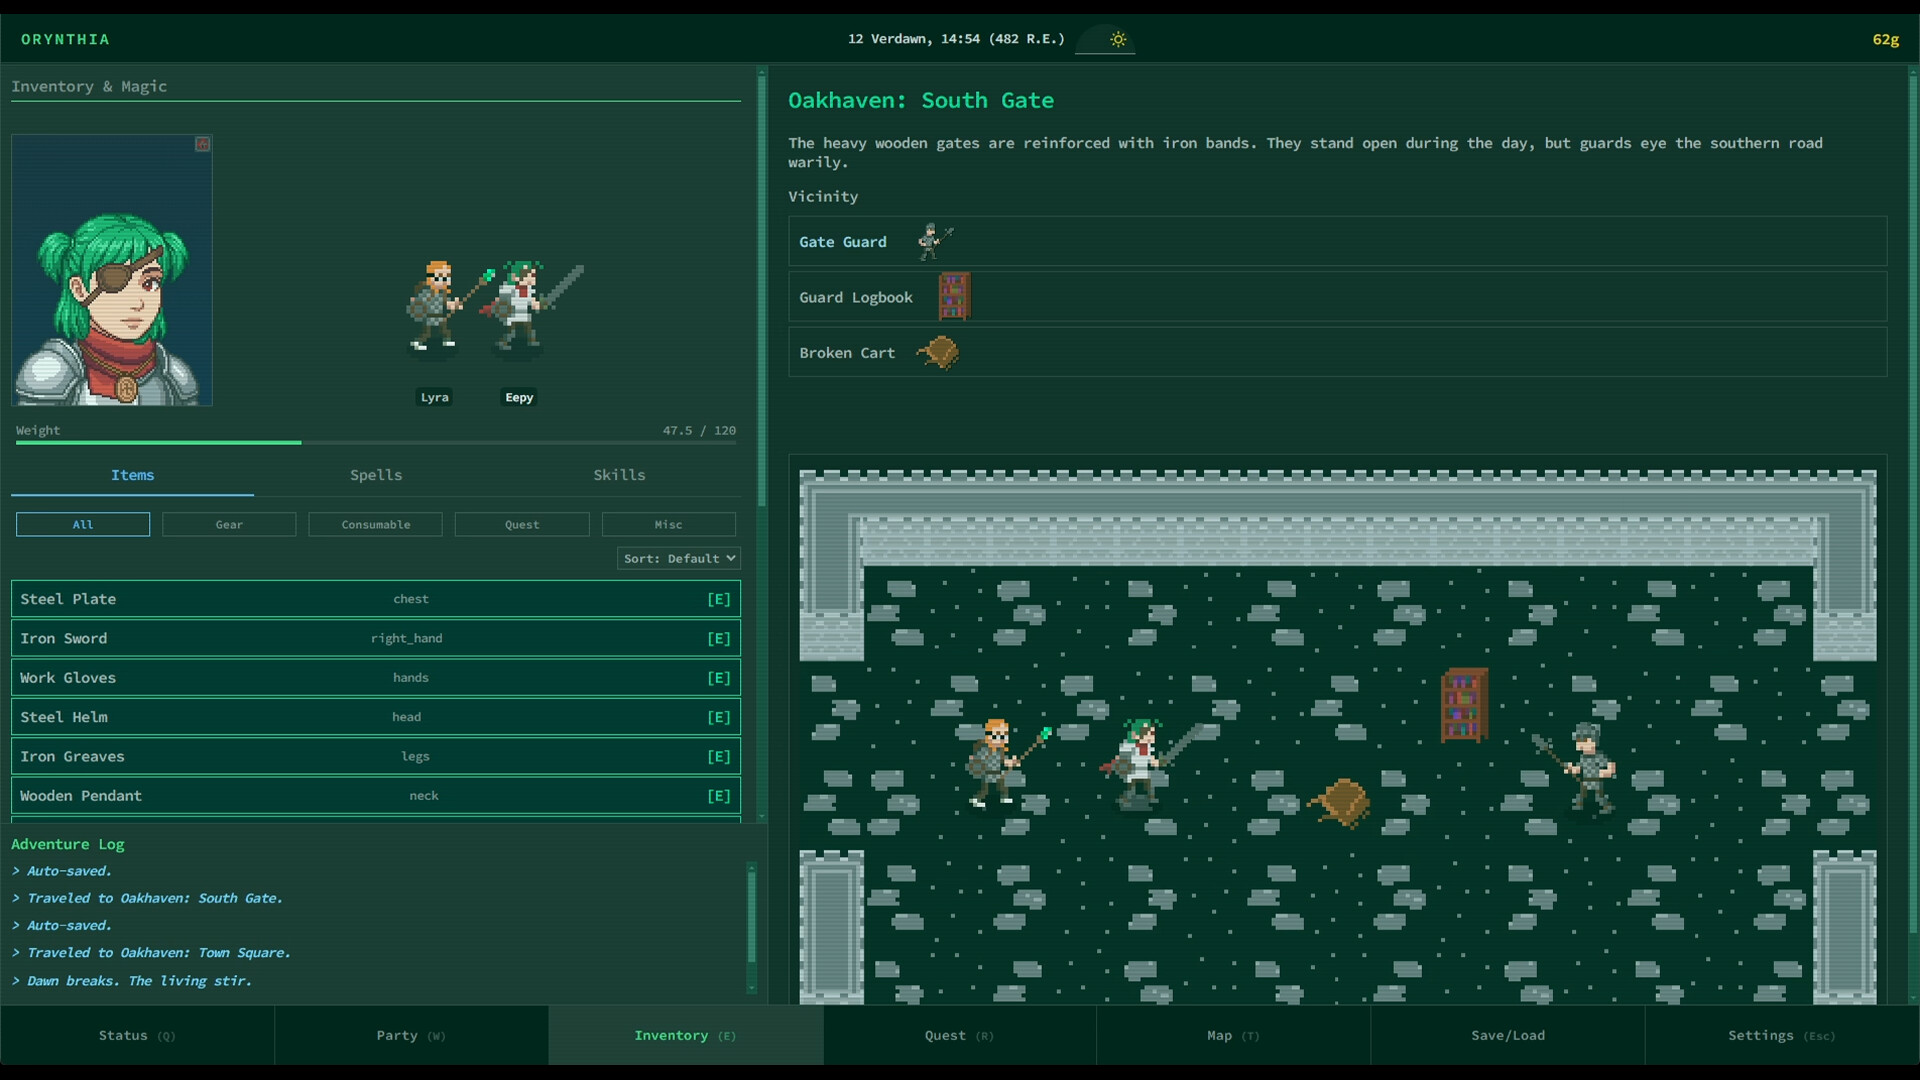Click the Gate Guard sprite in Vicinity
Screen dimensions: 1920x1080
(x=935, y=241)
